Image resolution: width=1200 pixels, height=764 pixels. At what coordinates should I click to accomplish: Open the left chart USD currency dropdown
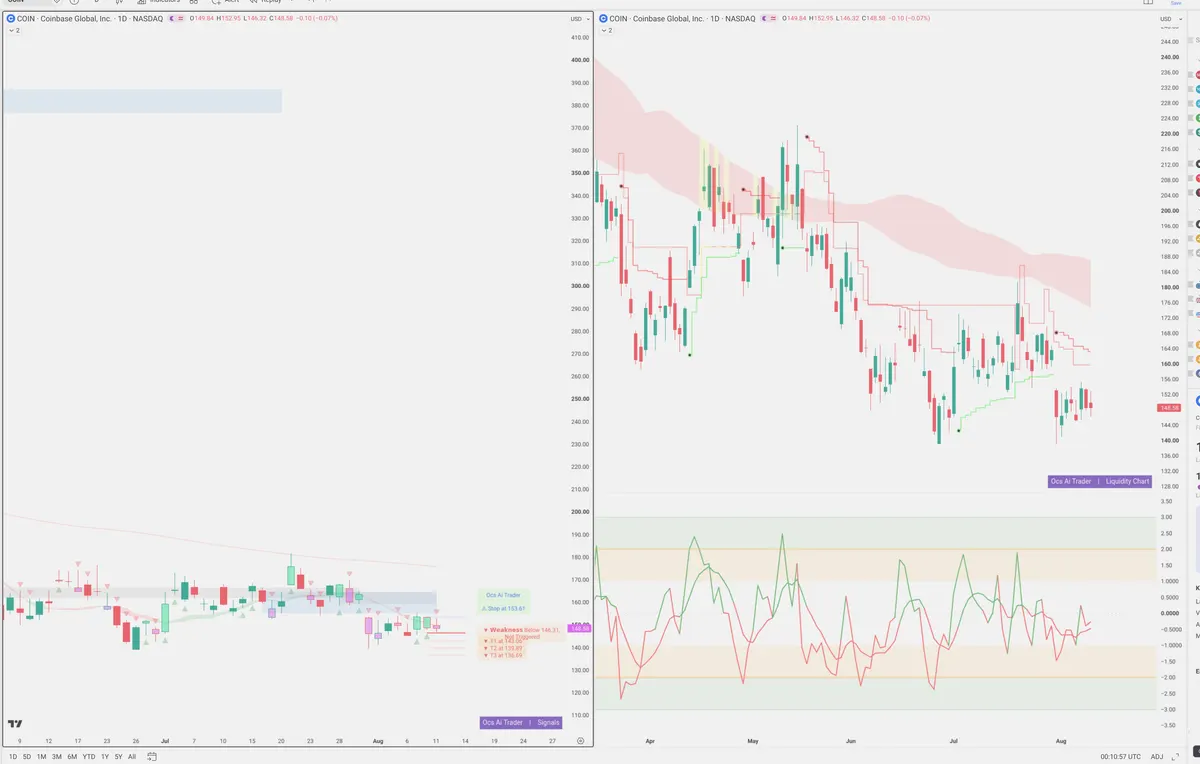click(x=579, y=19)
